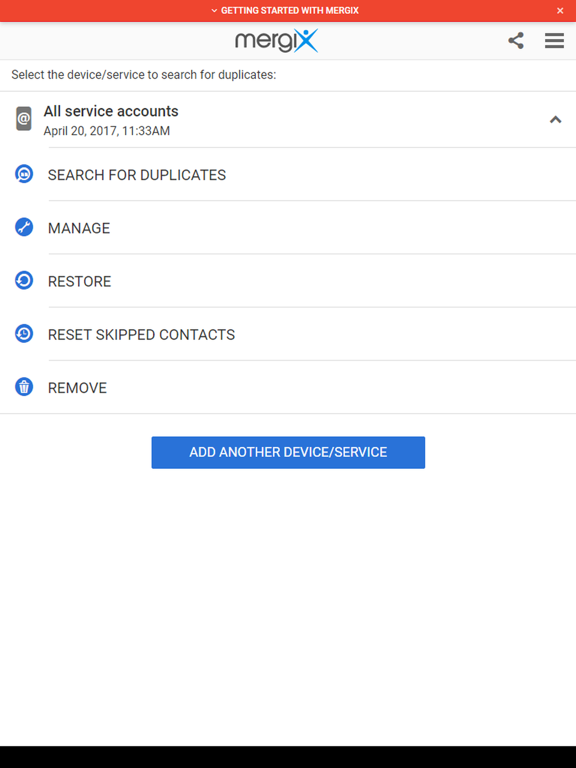Click the Search for Duplicates icon
The width and height of the screenshot is (576, 768).
tap(24, 174)
